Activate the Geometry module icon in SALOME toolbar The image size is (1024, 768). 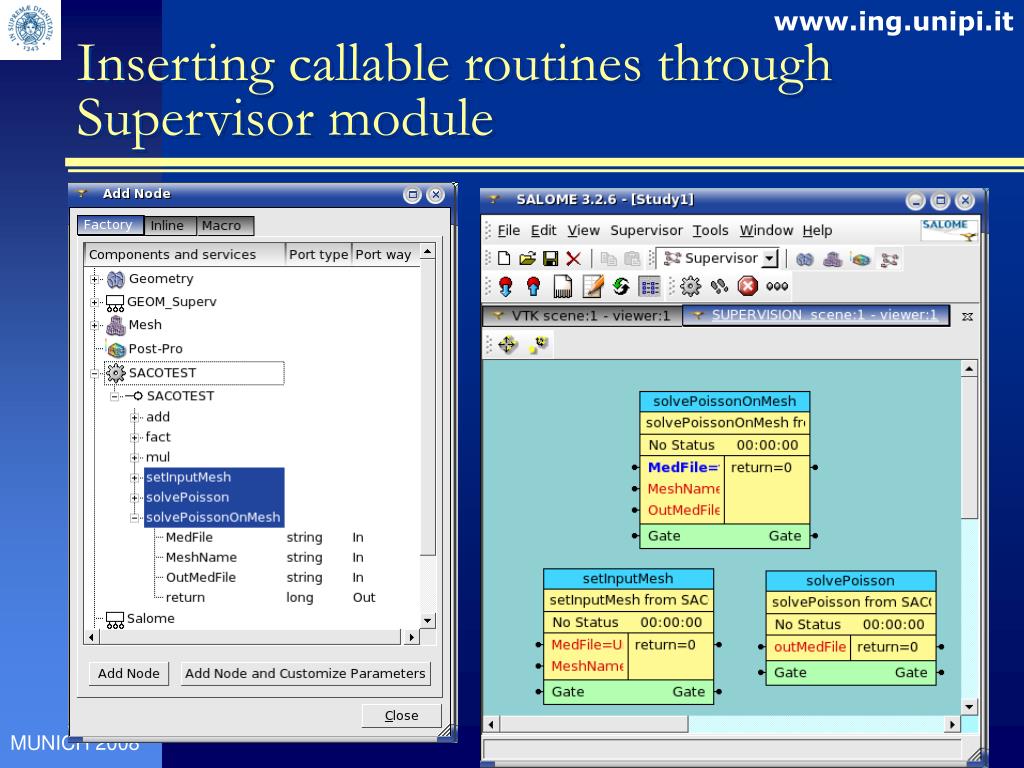(x=805, y=259)
